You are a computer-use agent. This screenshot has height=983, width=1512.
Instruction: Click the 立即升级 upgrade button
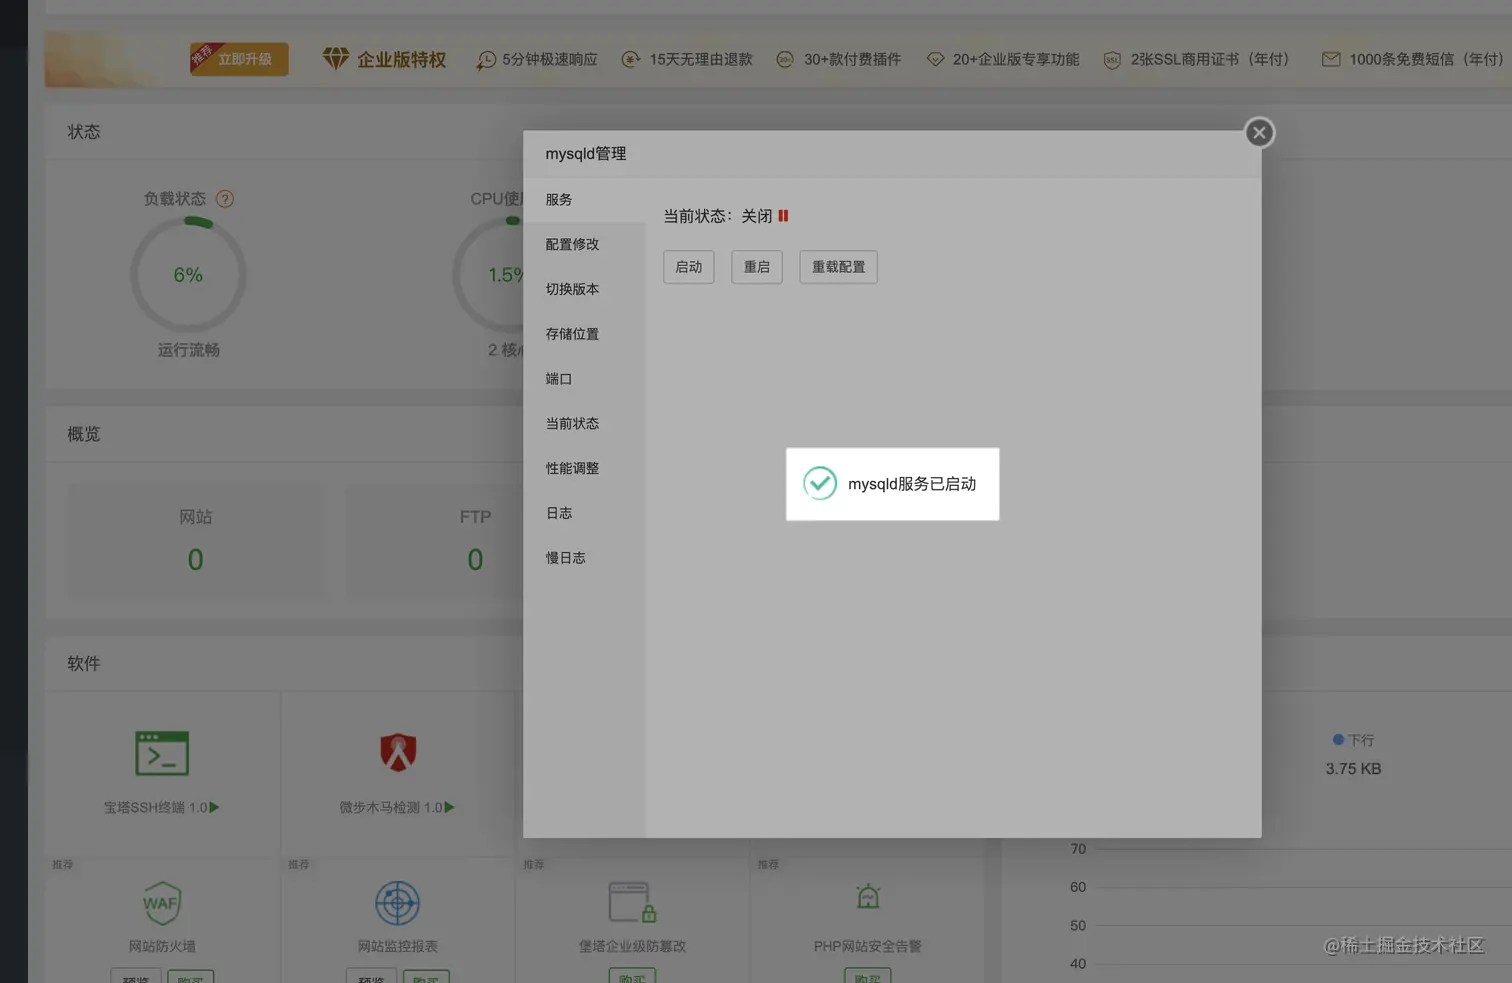(x=238, y=59)
